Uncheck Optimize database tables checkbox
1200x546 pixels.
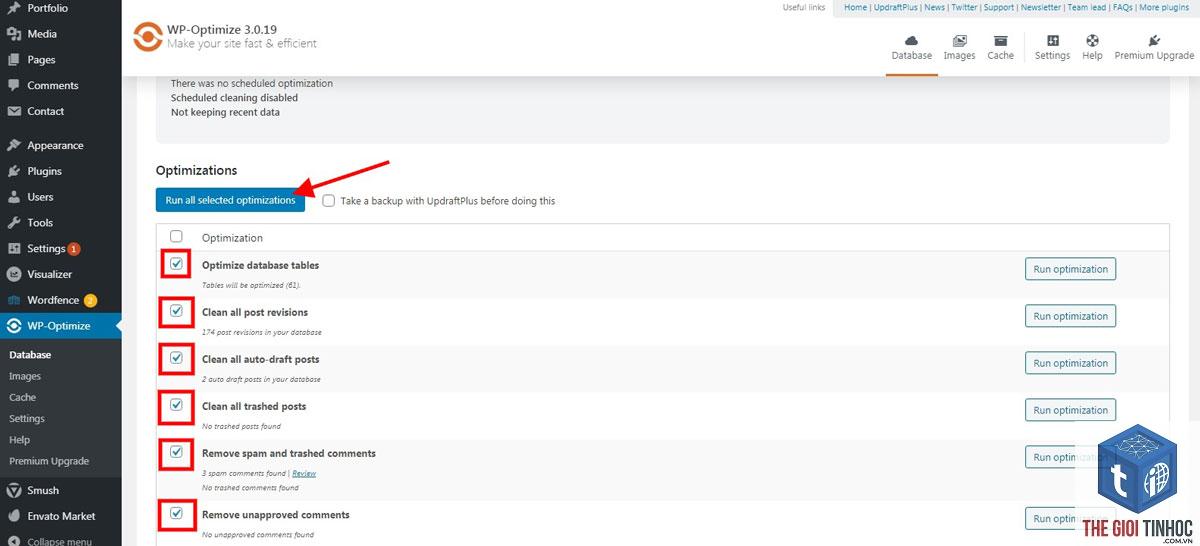177,264
